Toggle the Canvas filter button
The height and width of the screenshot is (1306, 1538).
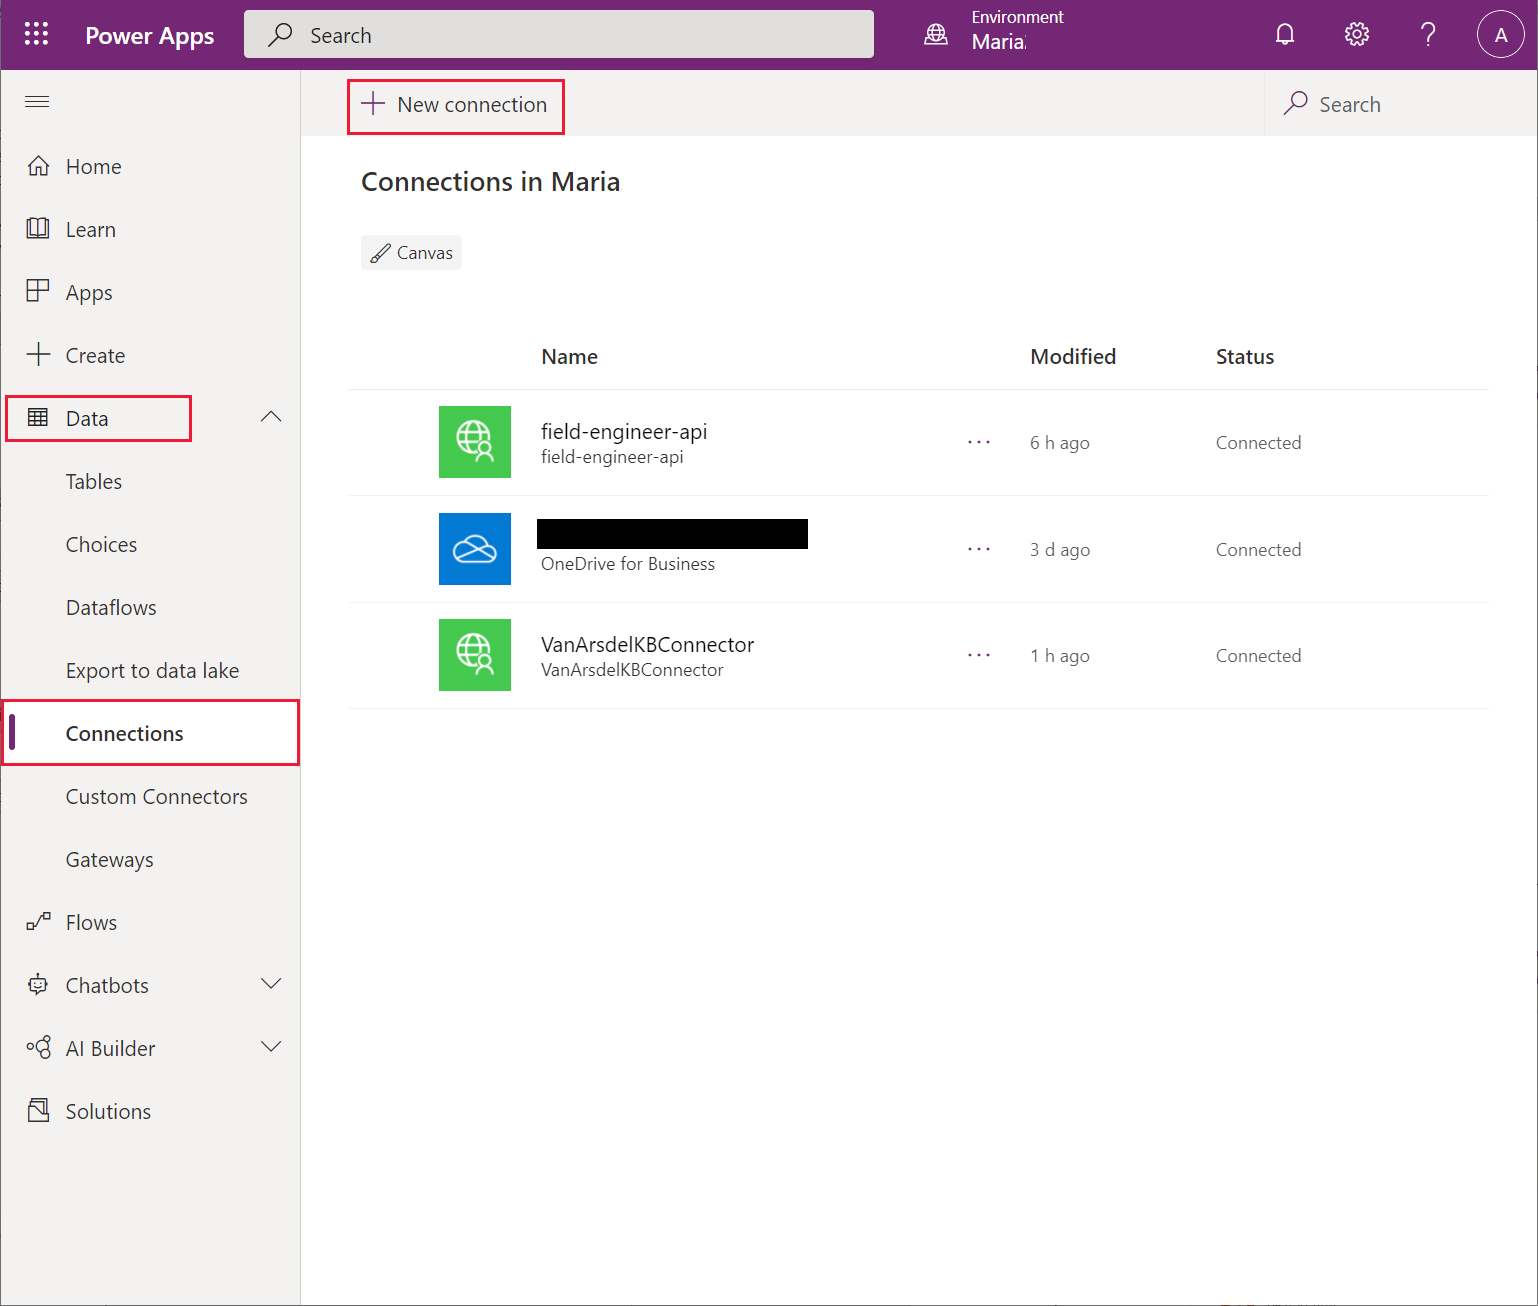pyautogui.click(x=410, y=252)
